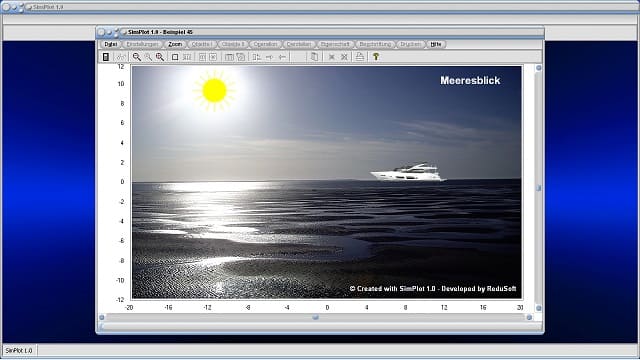Open the Hilfe menu
640x360 pixels.
[436, 44]
